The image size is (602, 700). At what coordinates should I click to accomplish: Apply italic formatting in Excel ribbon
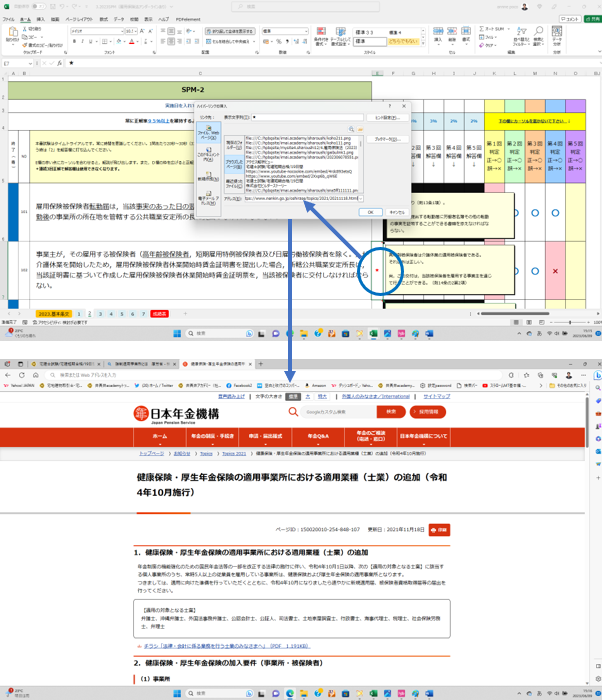82,42
